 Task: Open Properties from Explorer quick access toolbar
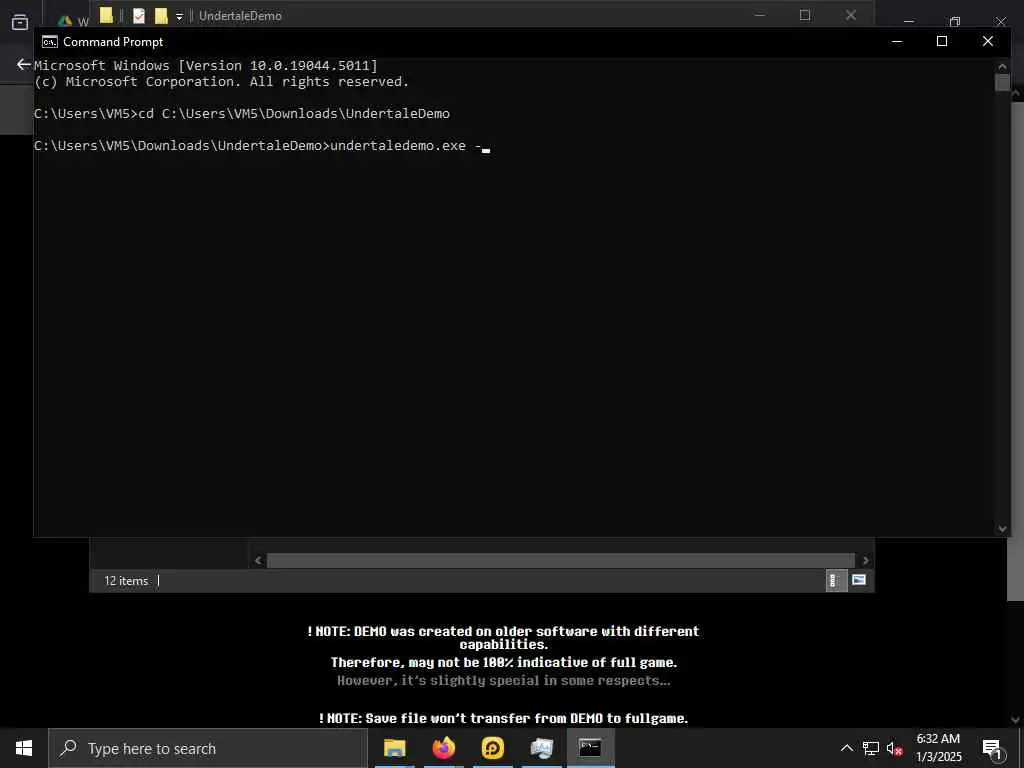click(138, 16)
